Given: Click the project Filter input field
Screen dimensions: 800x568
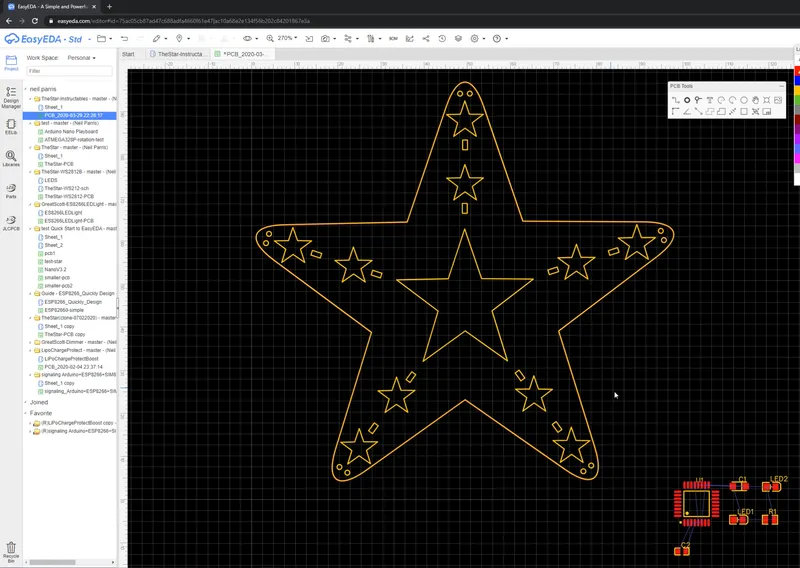Looking at the screenshot, I should tap(70, 71).
